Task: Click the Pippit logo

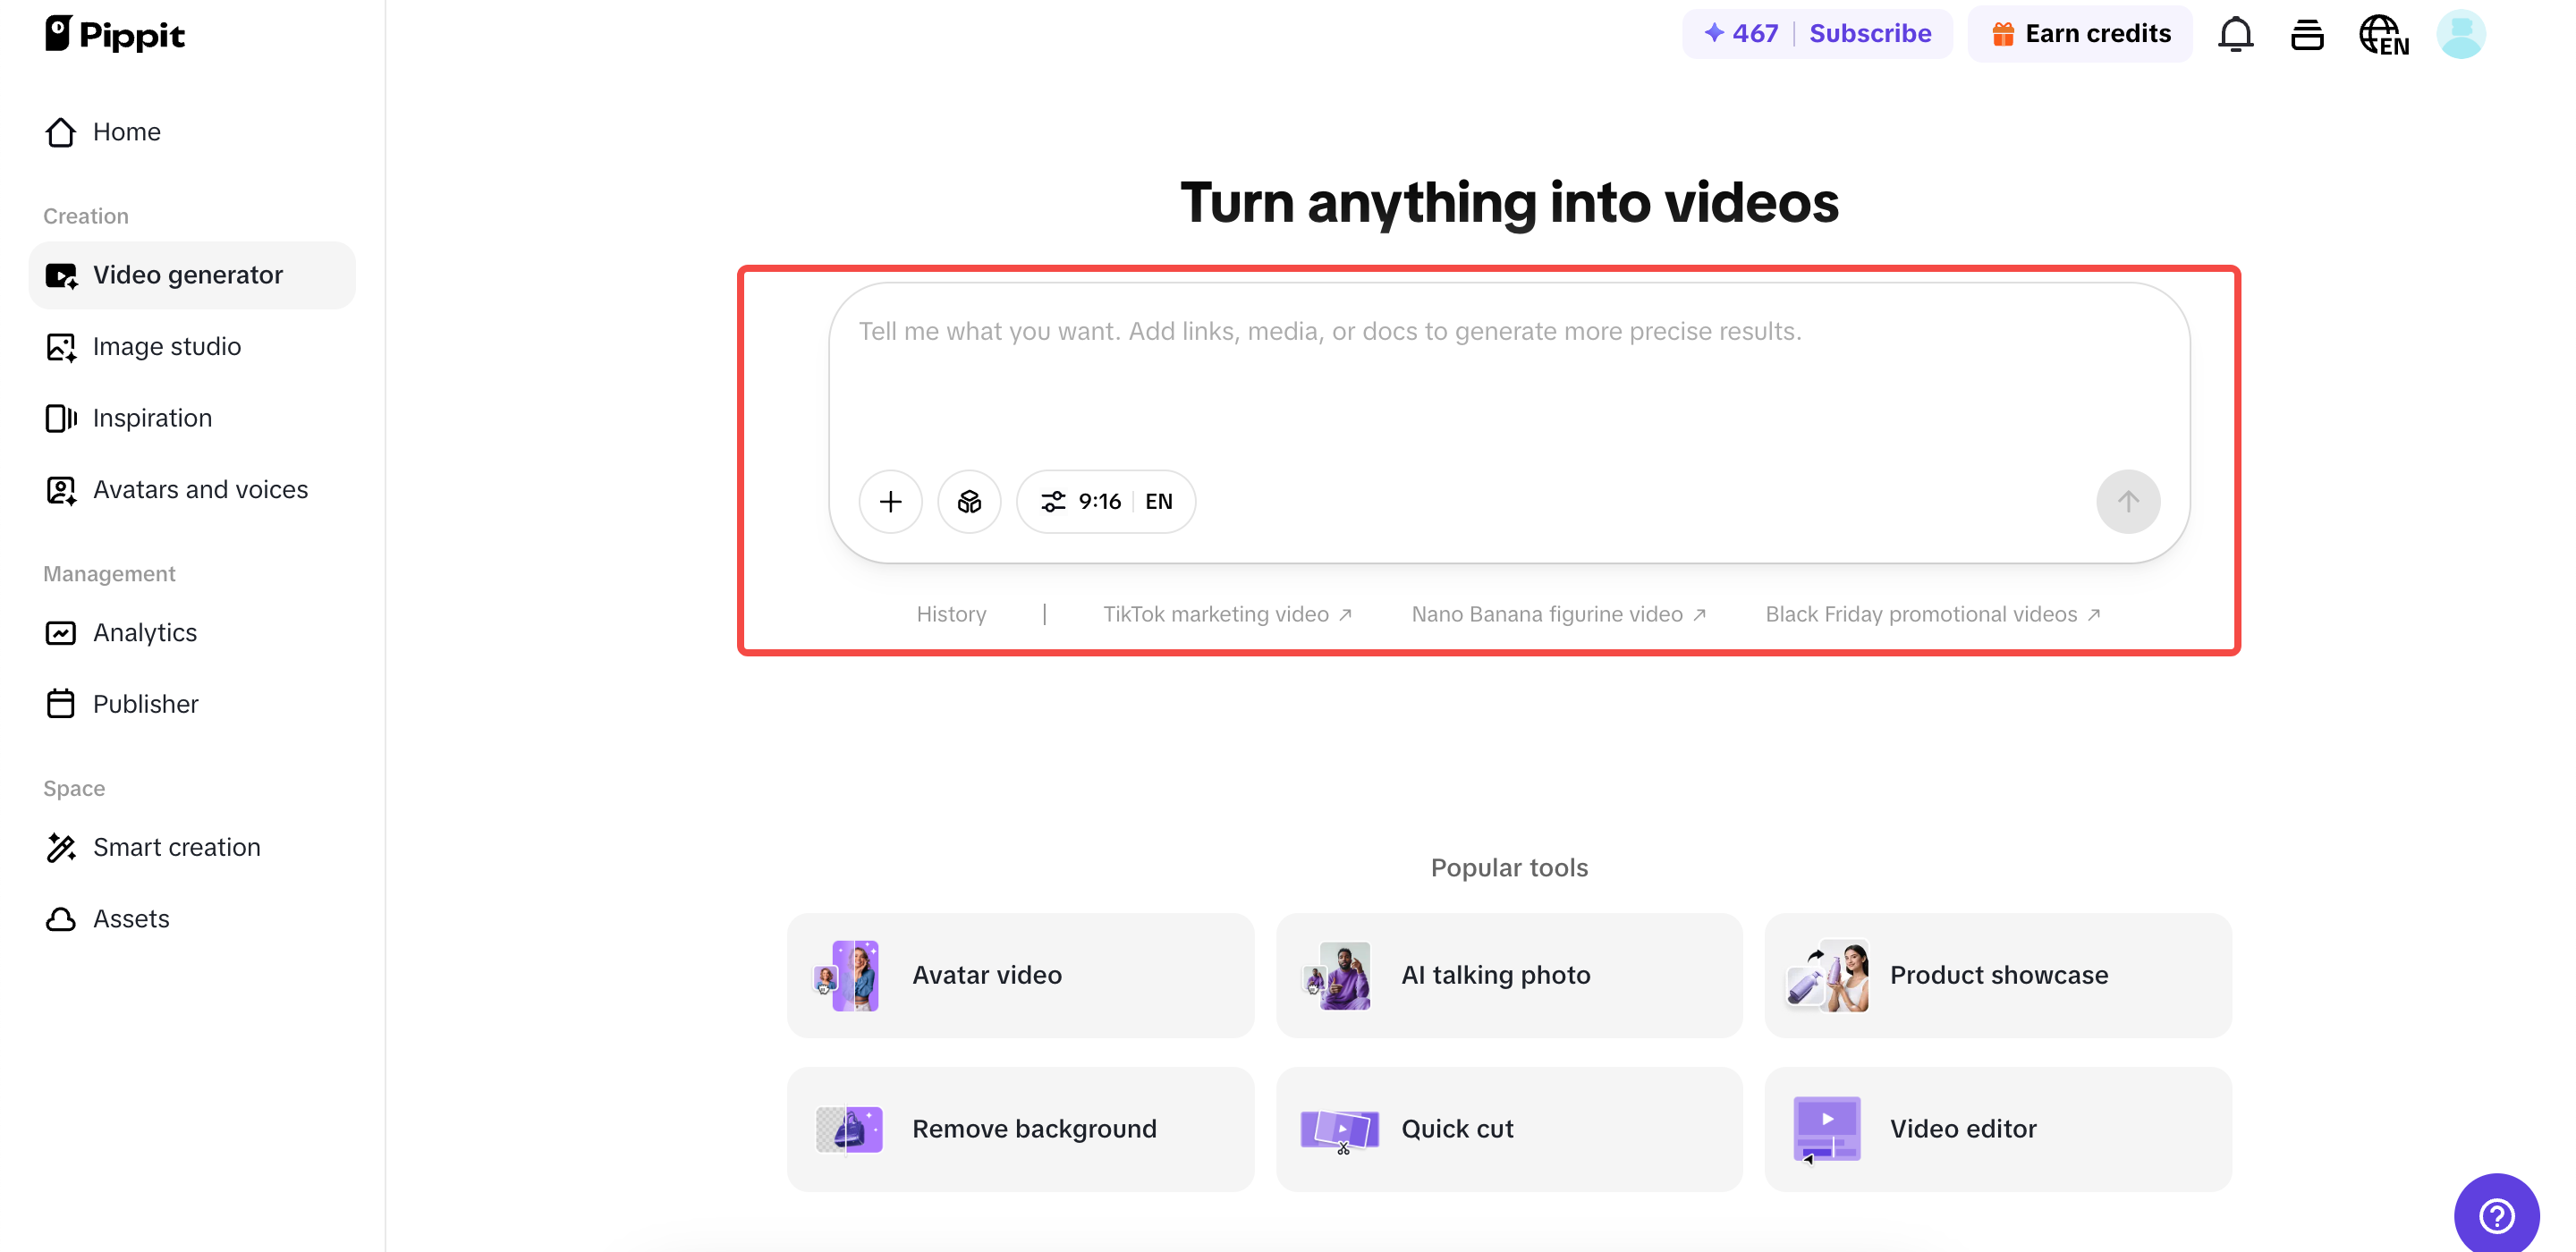Action: [x=114, y=34]
